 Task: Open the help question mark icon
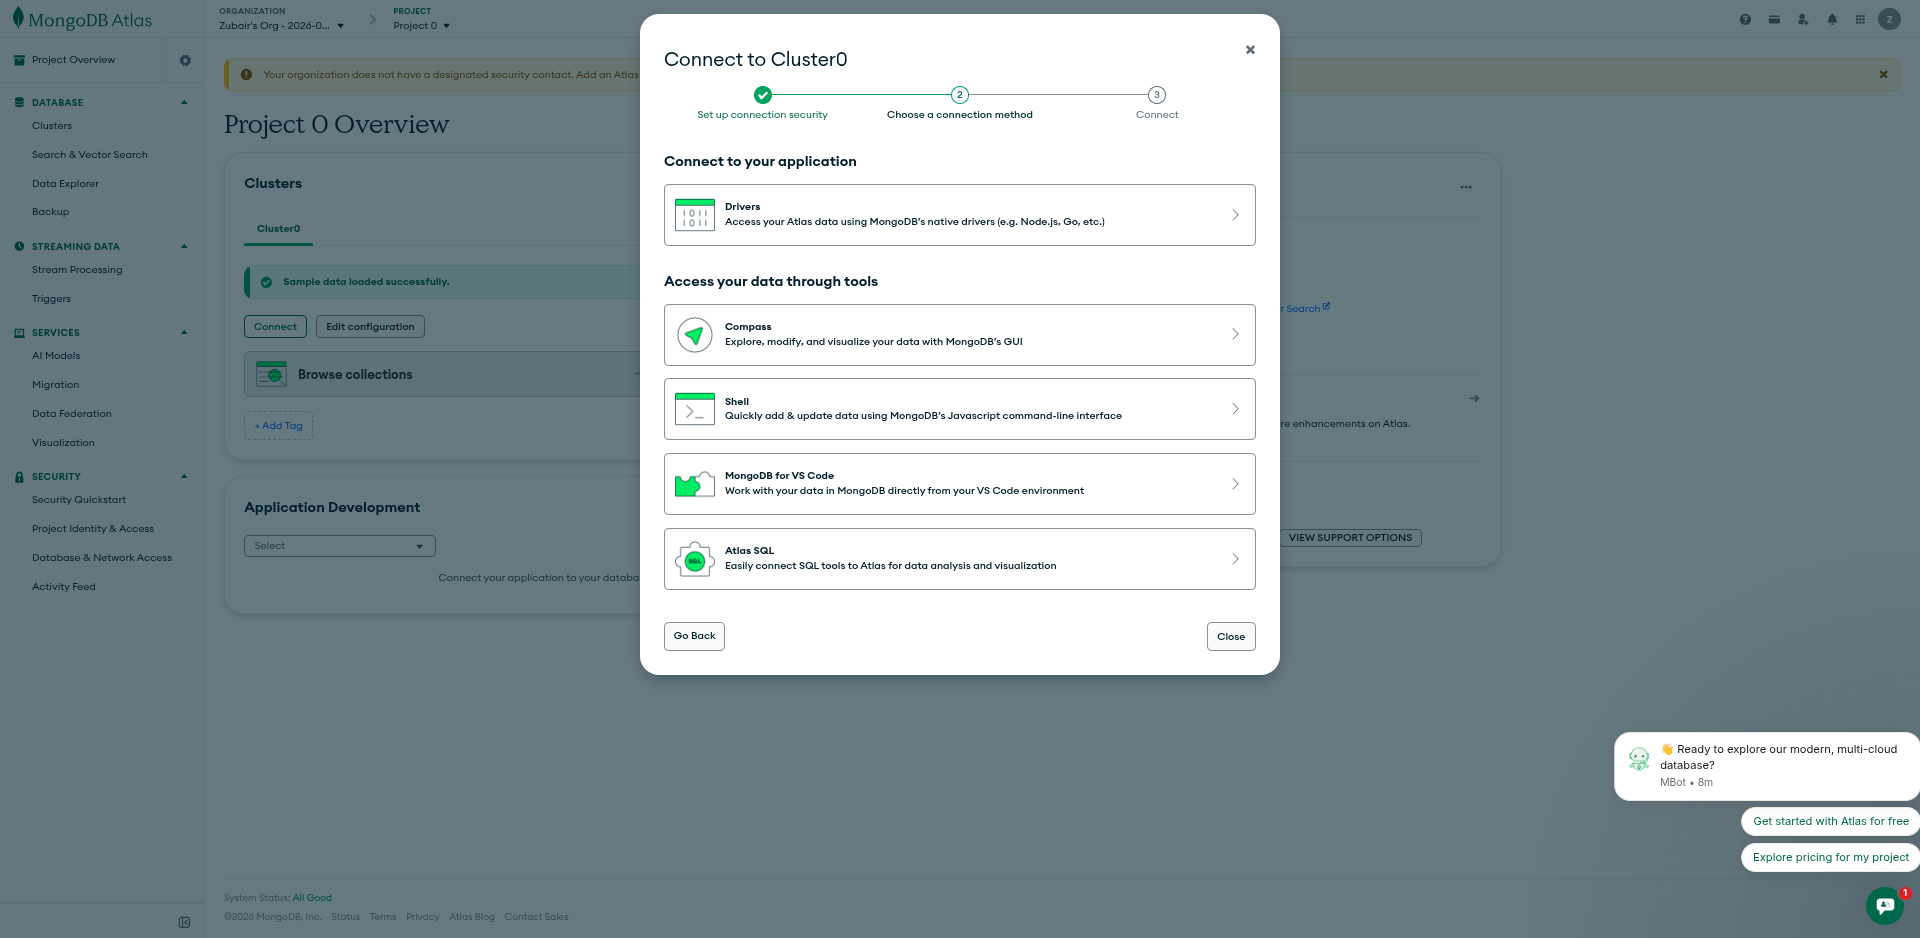(1745, 19)
